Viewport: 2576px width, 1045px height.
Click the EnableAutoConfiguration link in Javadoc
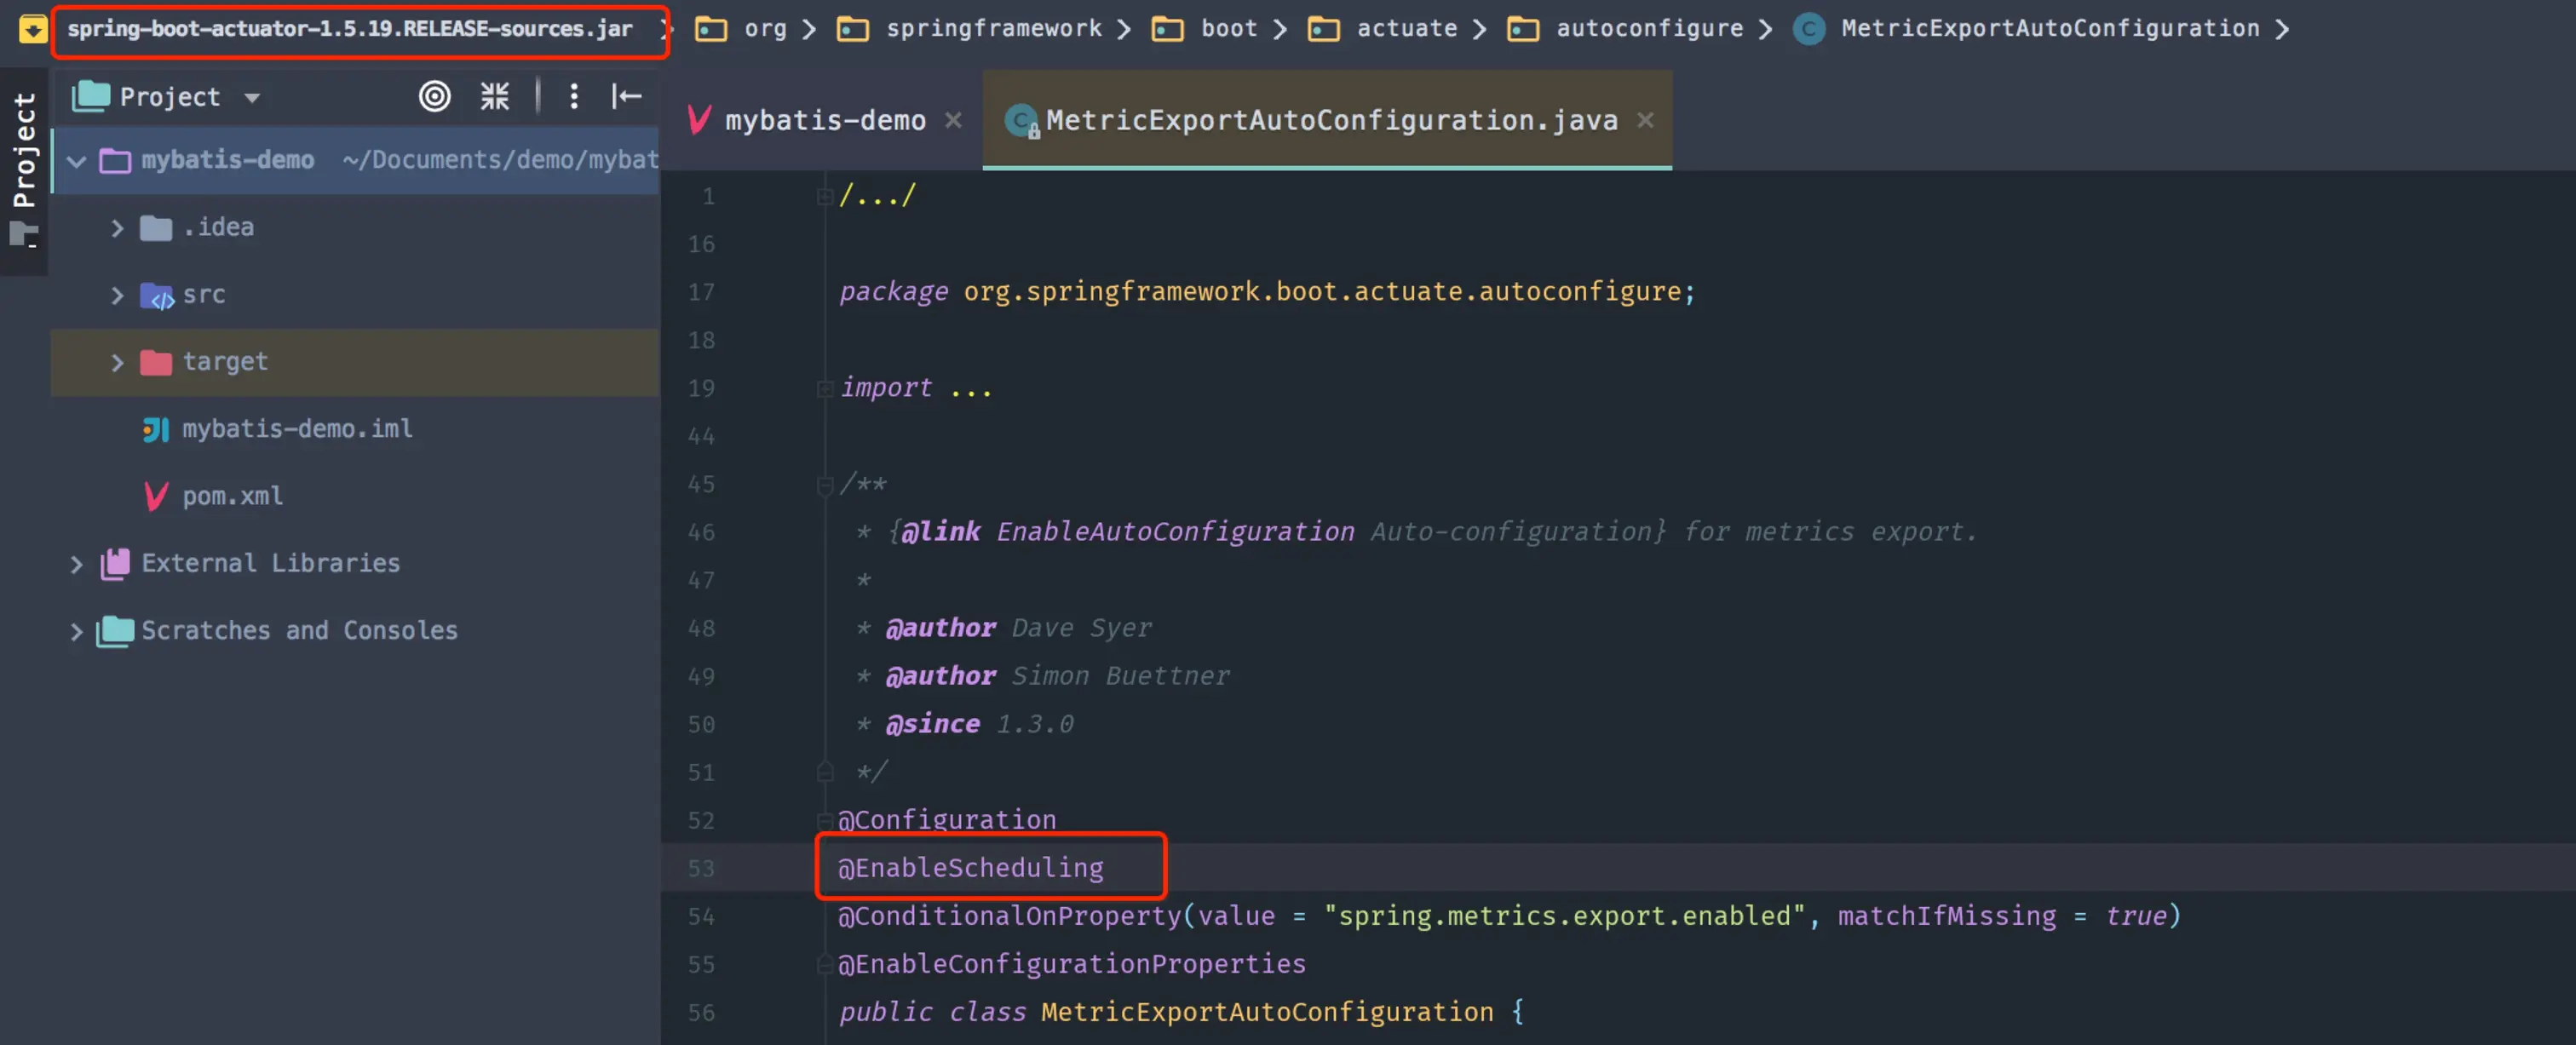tap(1175, 532)
